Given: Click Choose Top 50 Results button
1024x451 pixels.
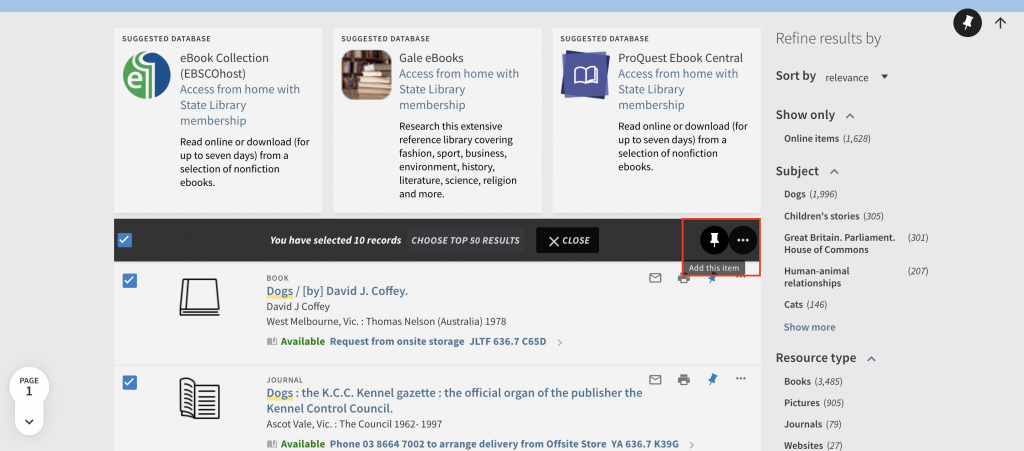Looking at the screenshot, I should [x=466, y=240].
